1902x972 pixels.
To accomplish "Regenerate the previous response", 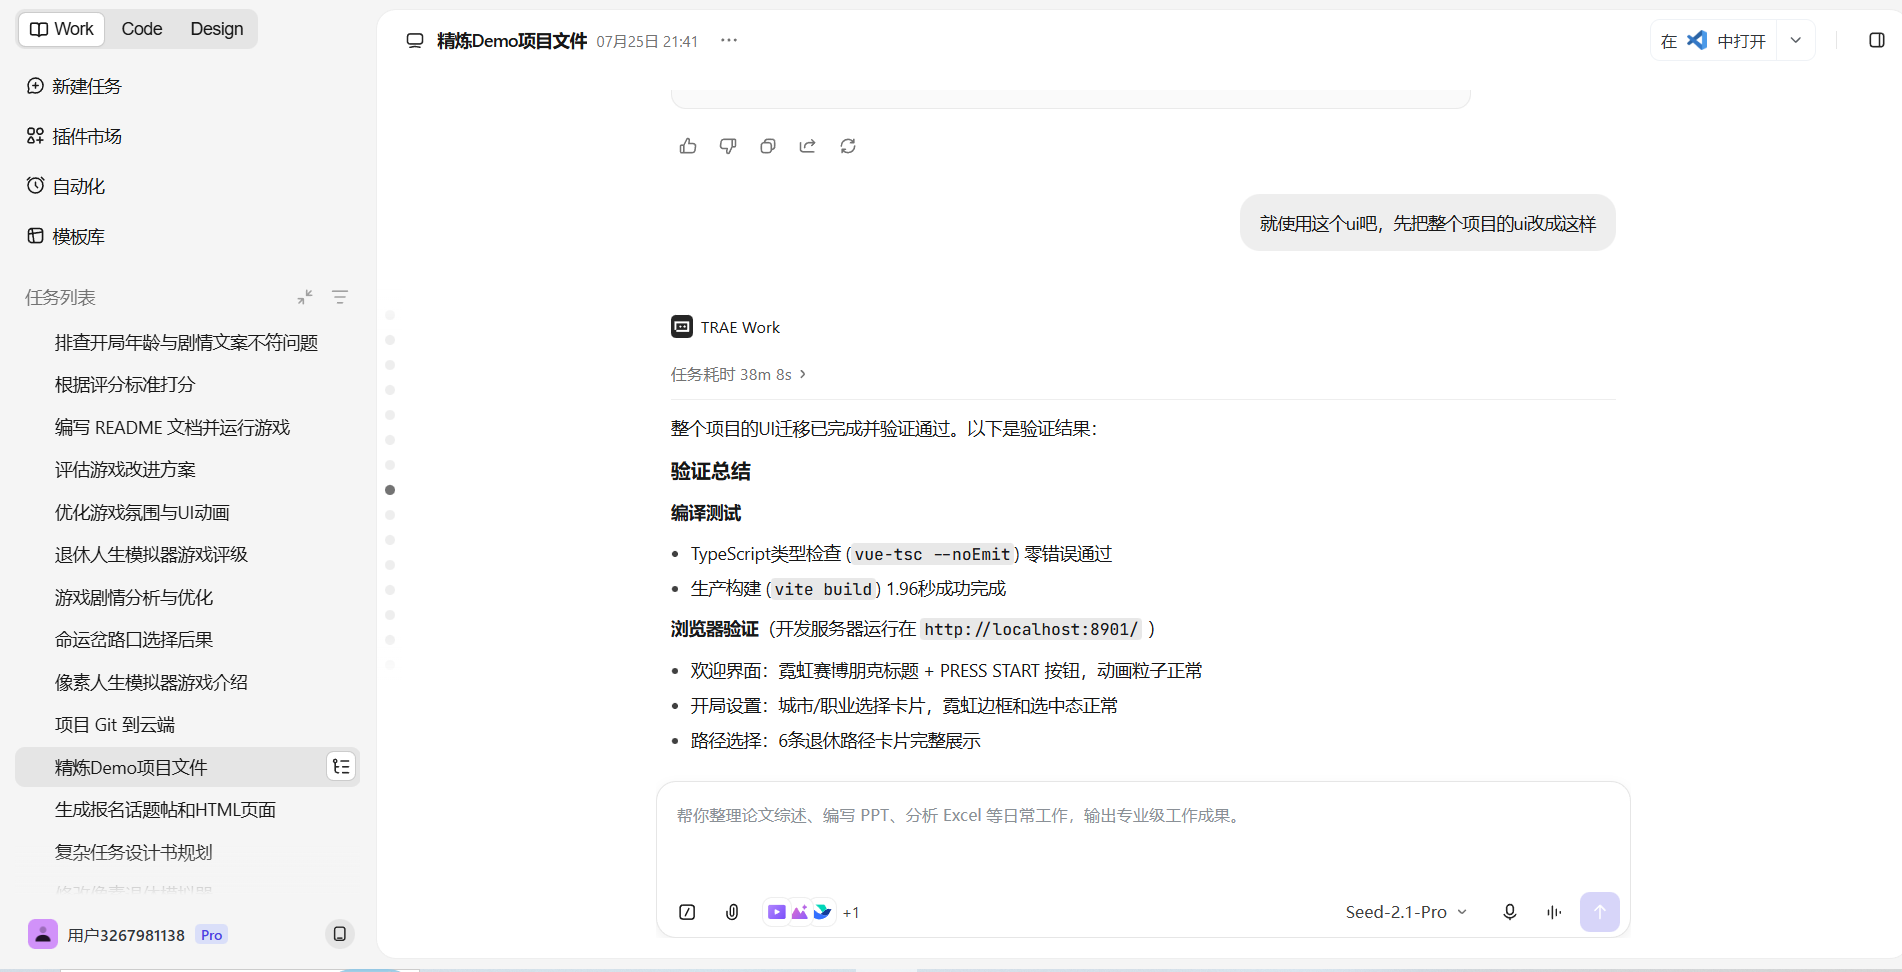I will 848,146.
